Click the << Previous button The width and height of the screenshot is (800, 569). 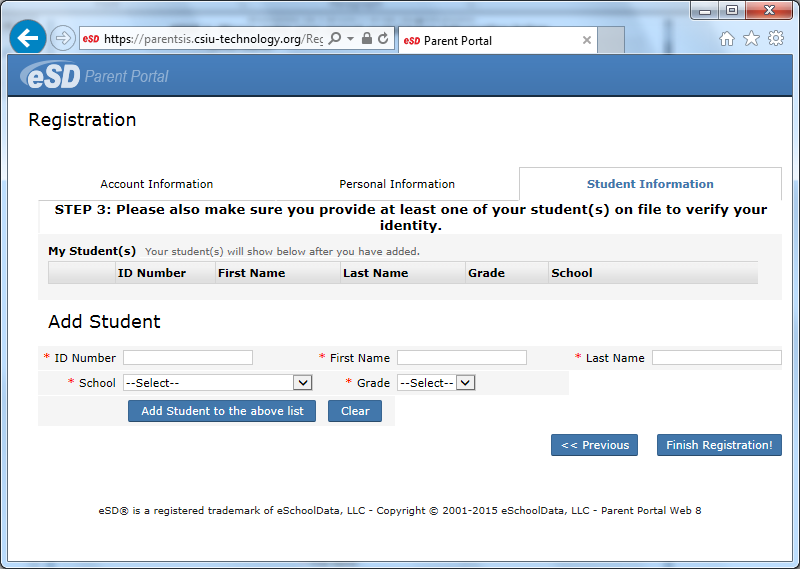(x=594, y=445)
